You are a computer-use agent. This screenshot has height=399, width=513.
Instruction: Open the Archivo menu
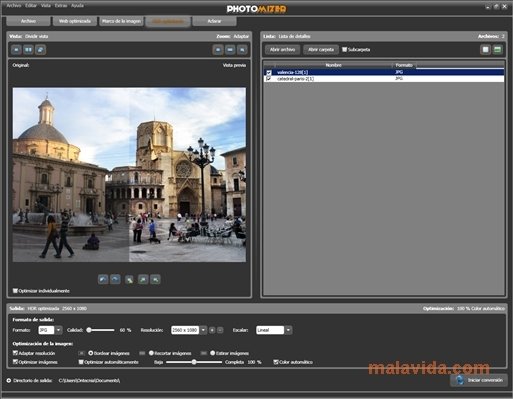coord(14,5)
